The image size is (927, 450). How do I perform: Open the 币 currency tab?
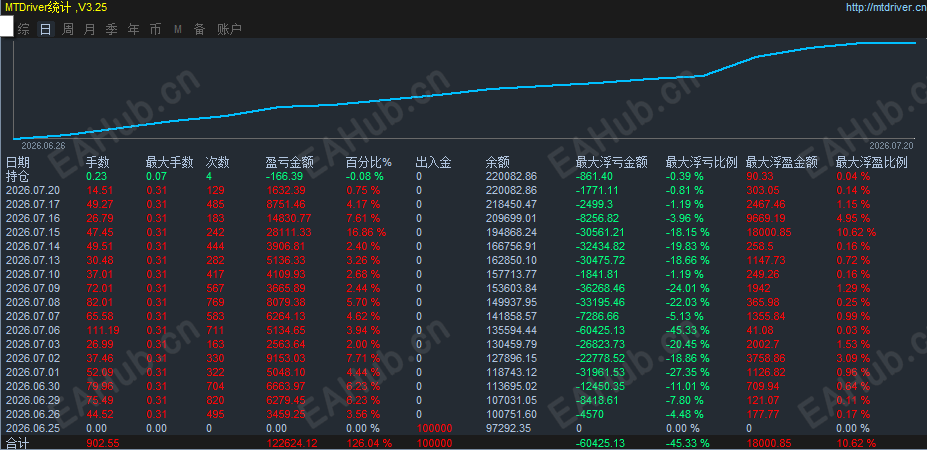click(155, 29)
